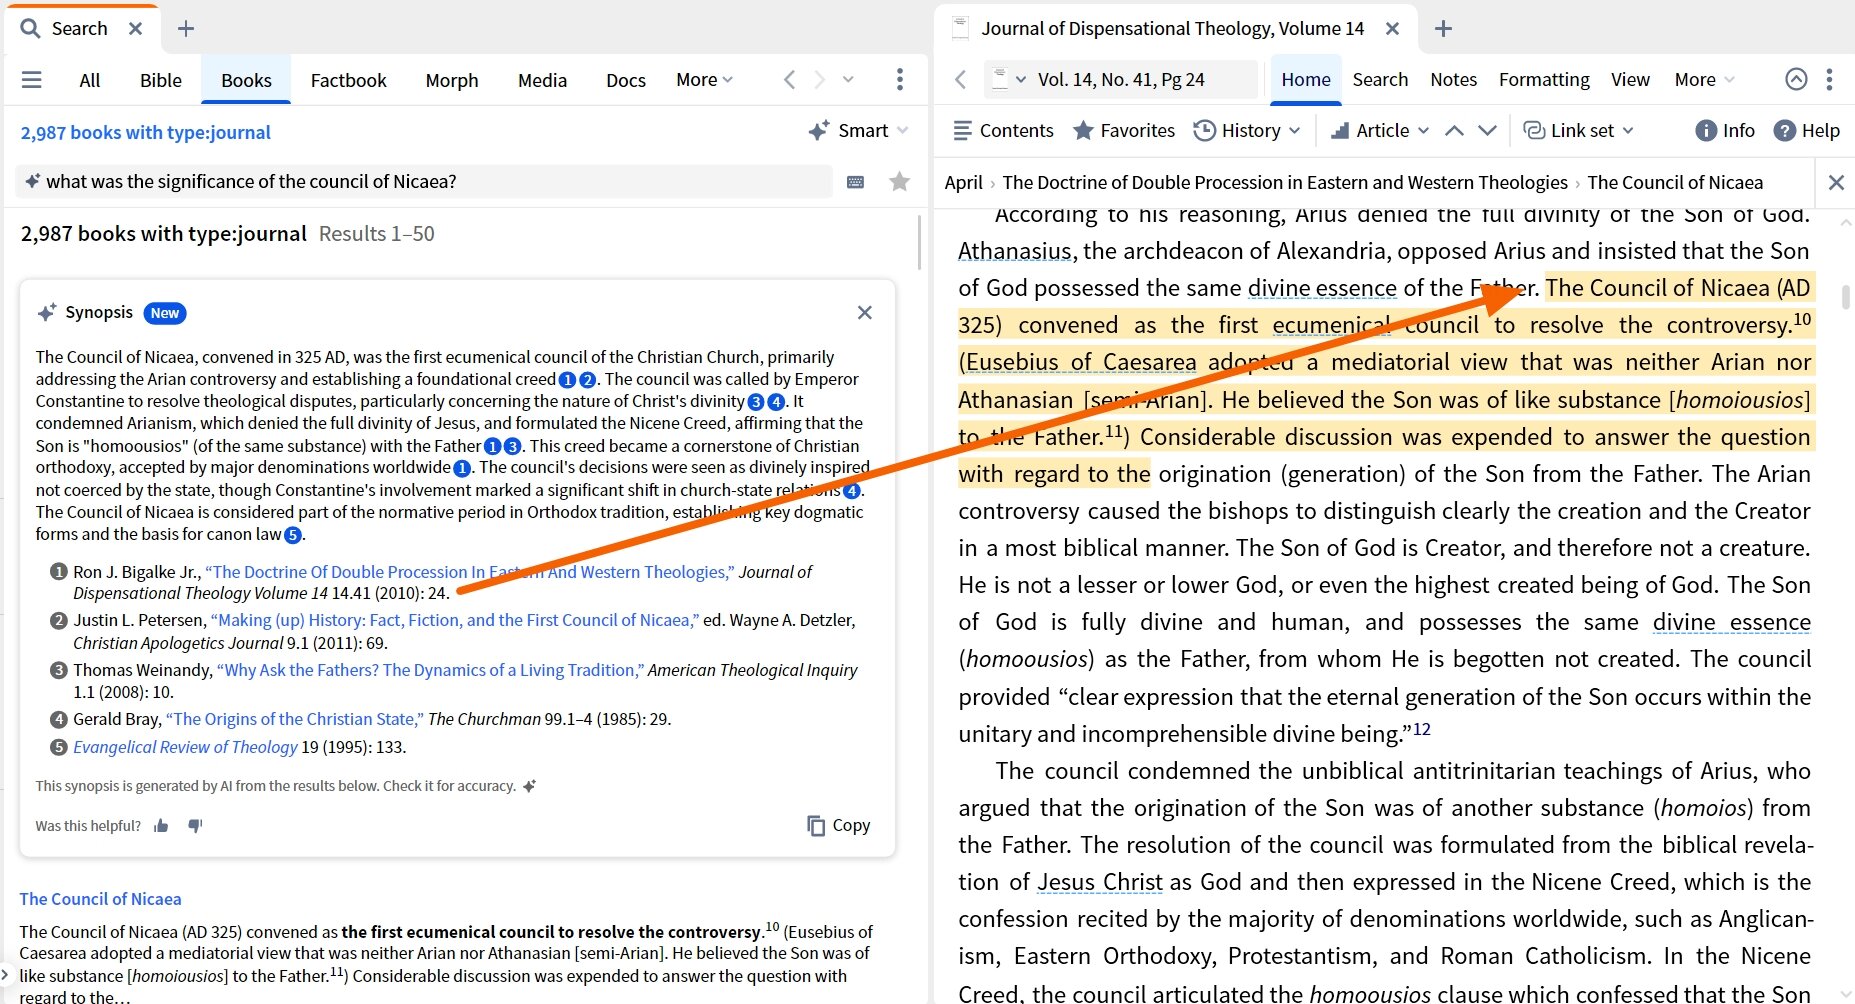Open the Search panel kebab menu
1855x1004 pixels.
tap(900, 80)
